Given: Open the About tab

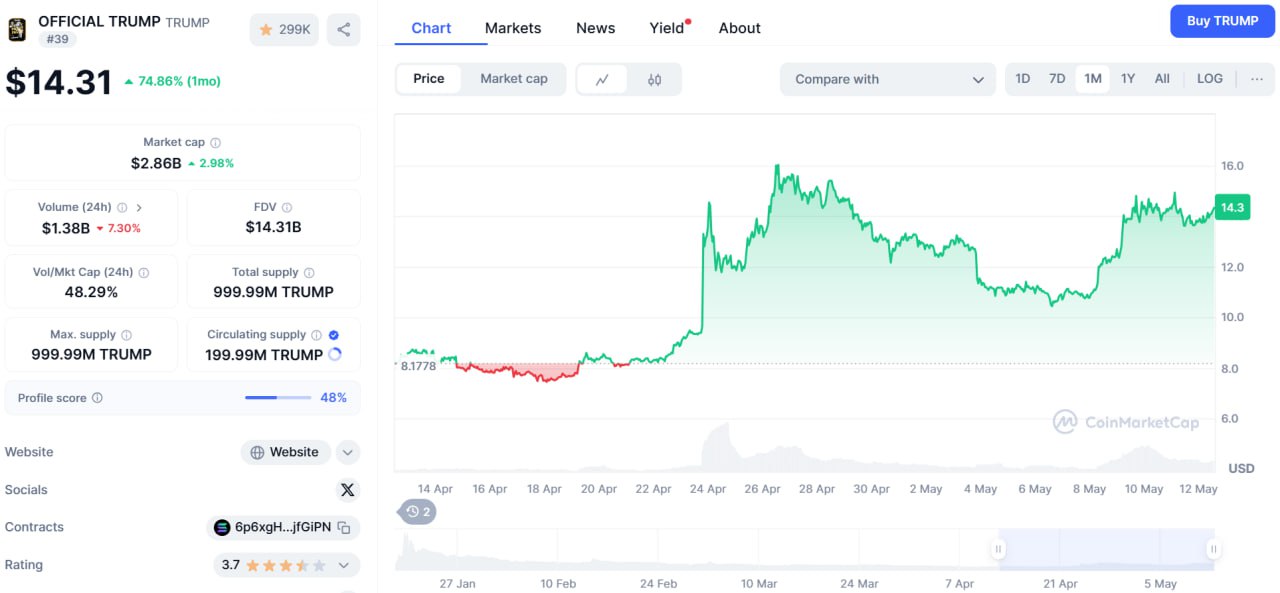Looking at the screenshot, I should click(740, 28).
